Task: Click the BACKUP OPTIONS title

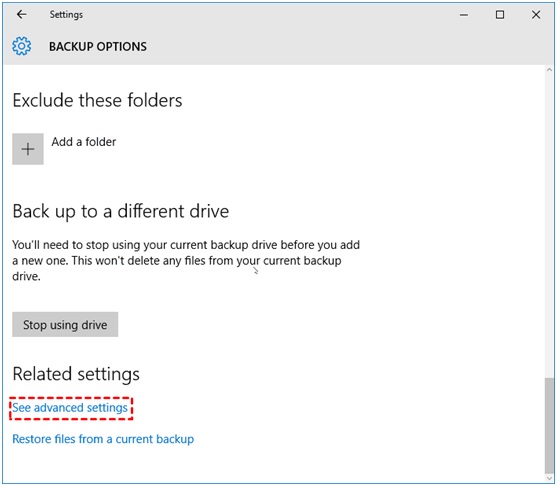Action: [98, 47]
